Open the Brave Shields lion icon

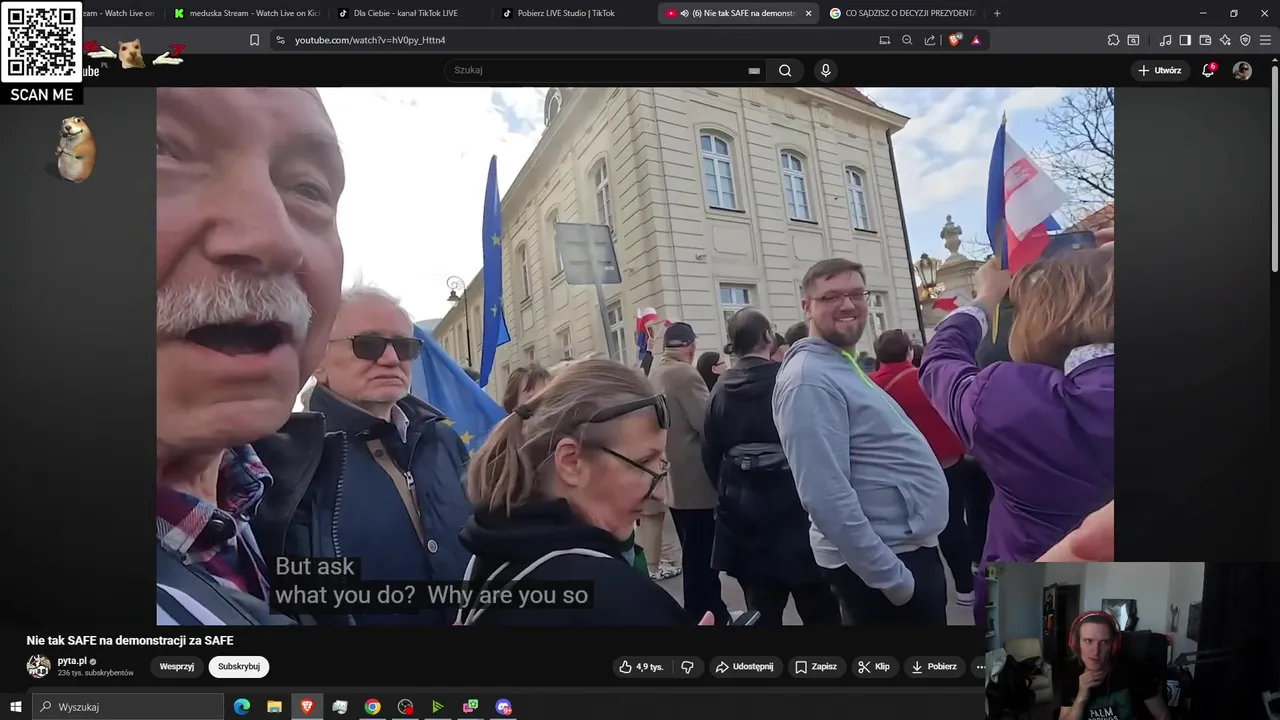click(x=954, y=40)
